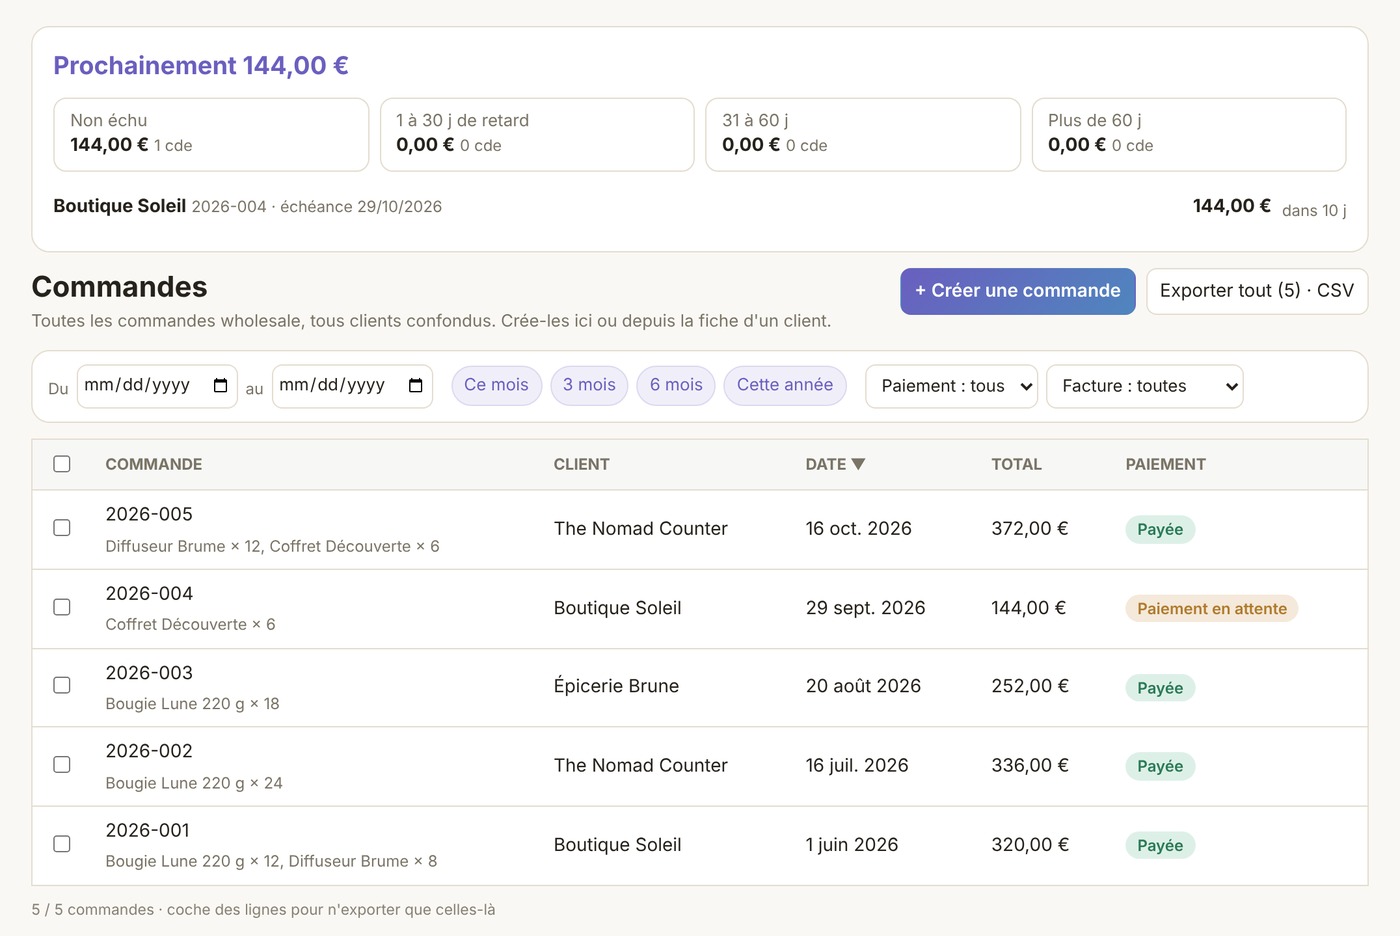
Task: Click the 372,00 € total amount
Action: click(1030, 528)
